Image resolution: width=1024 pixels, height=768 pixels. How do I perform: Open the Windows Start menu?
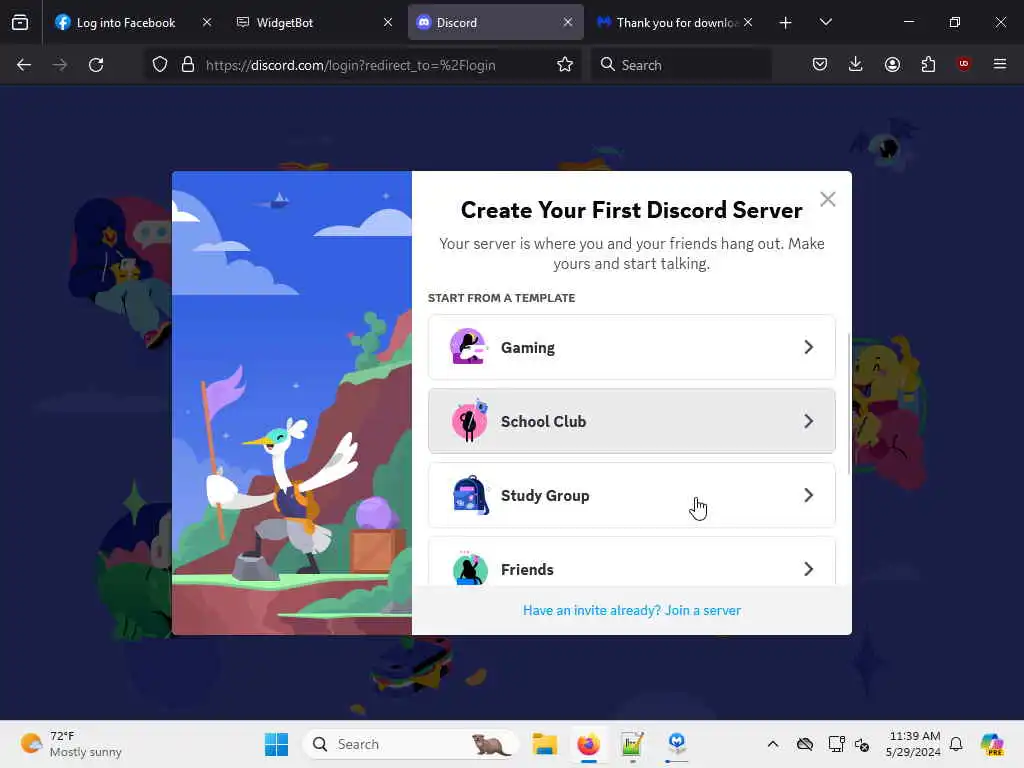[x=276, y=744]
